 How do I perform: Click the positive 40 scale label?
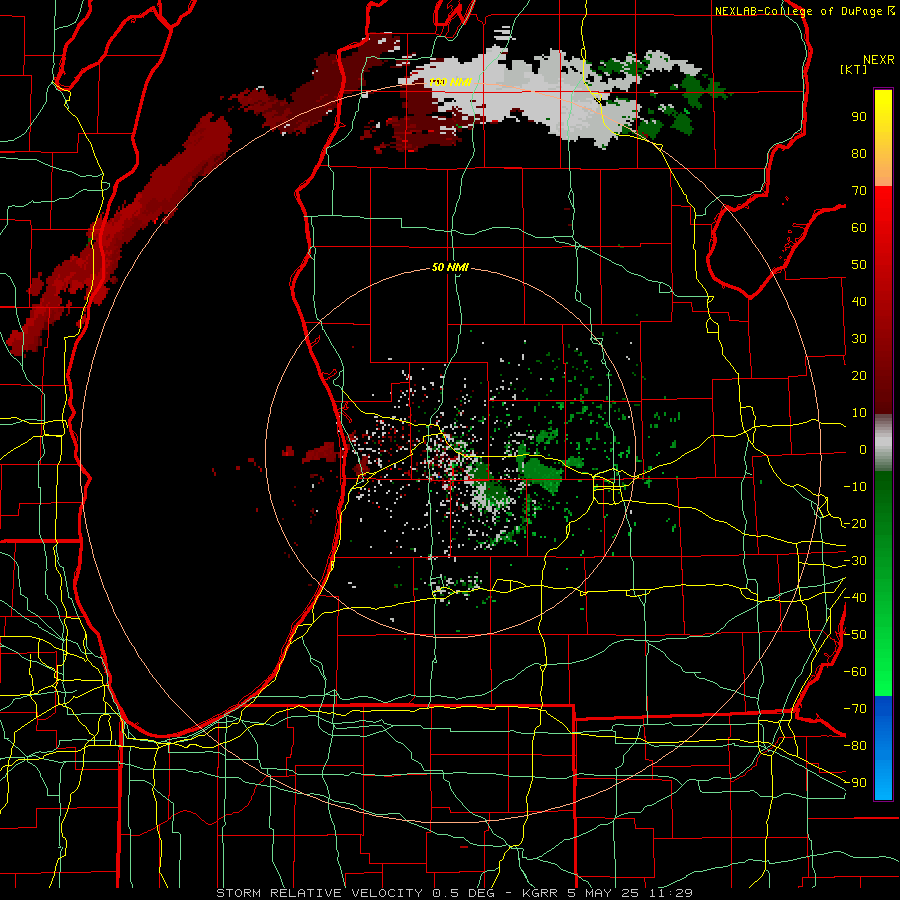point(859,301)
